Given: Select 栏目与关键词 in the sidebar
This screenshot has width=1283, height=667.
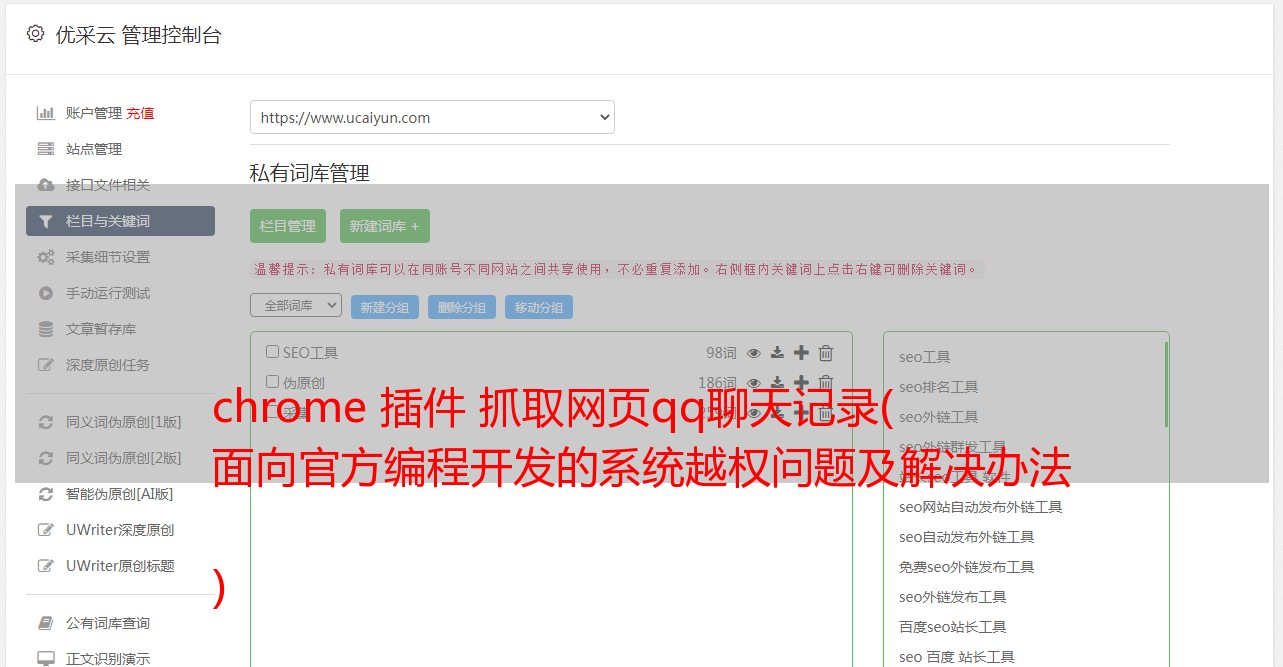Looking at the screenshot, I should (120, 221).
